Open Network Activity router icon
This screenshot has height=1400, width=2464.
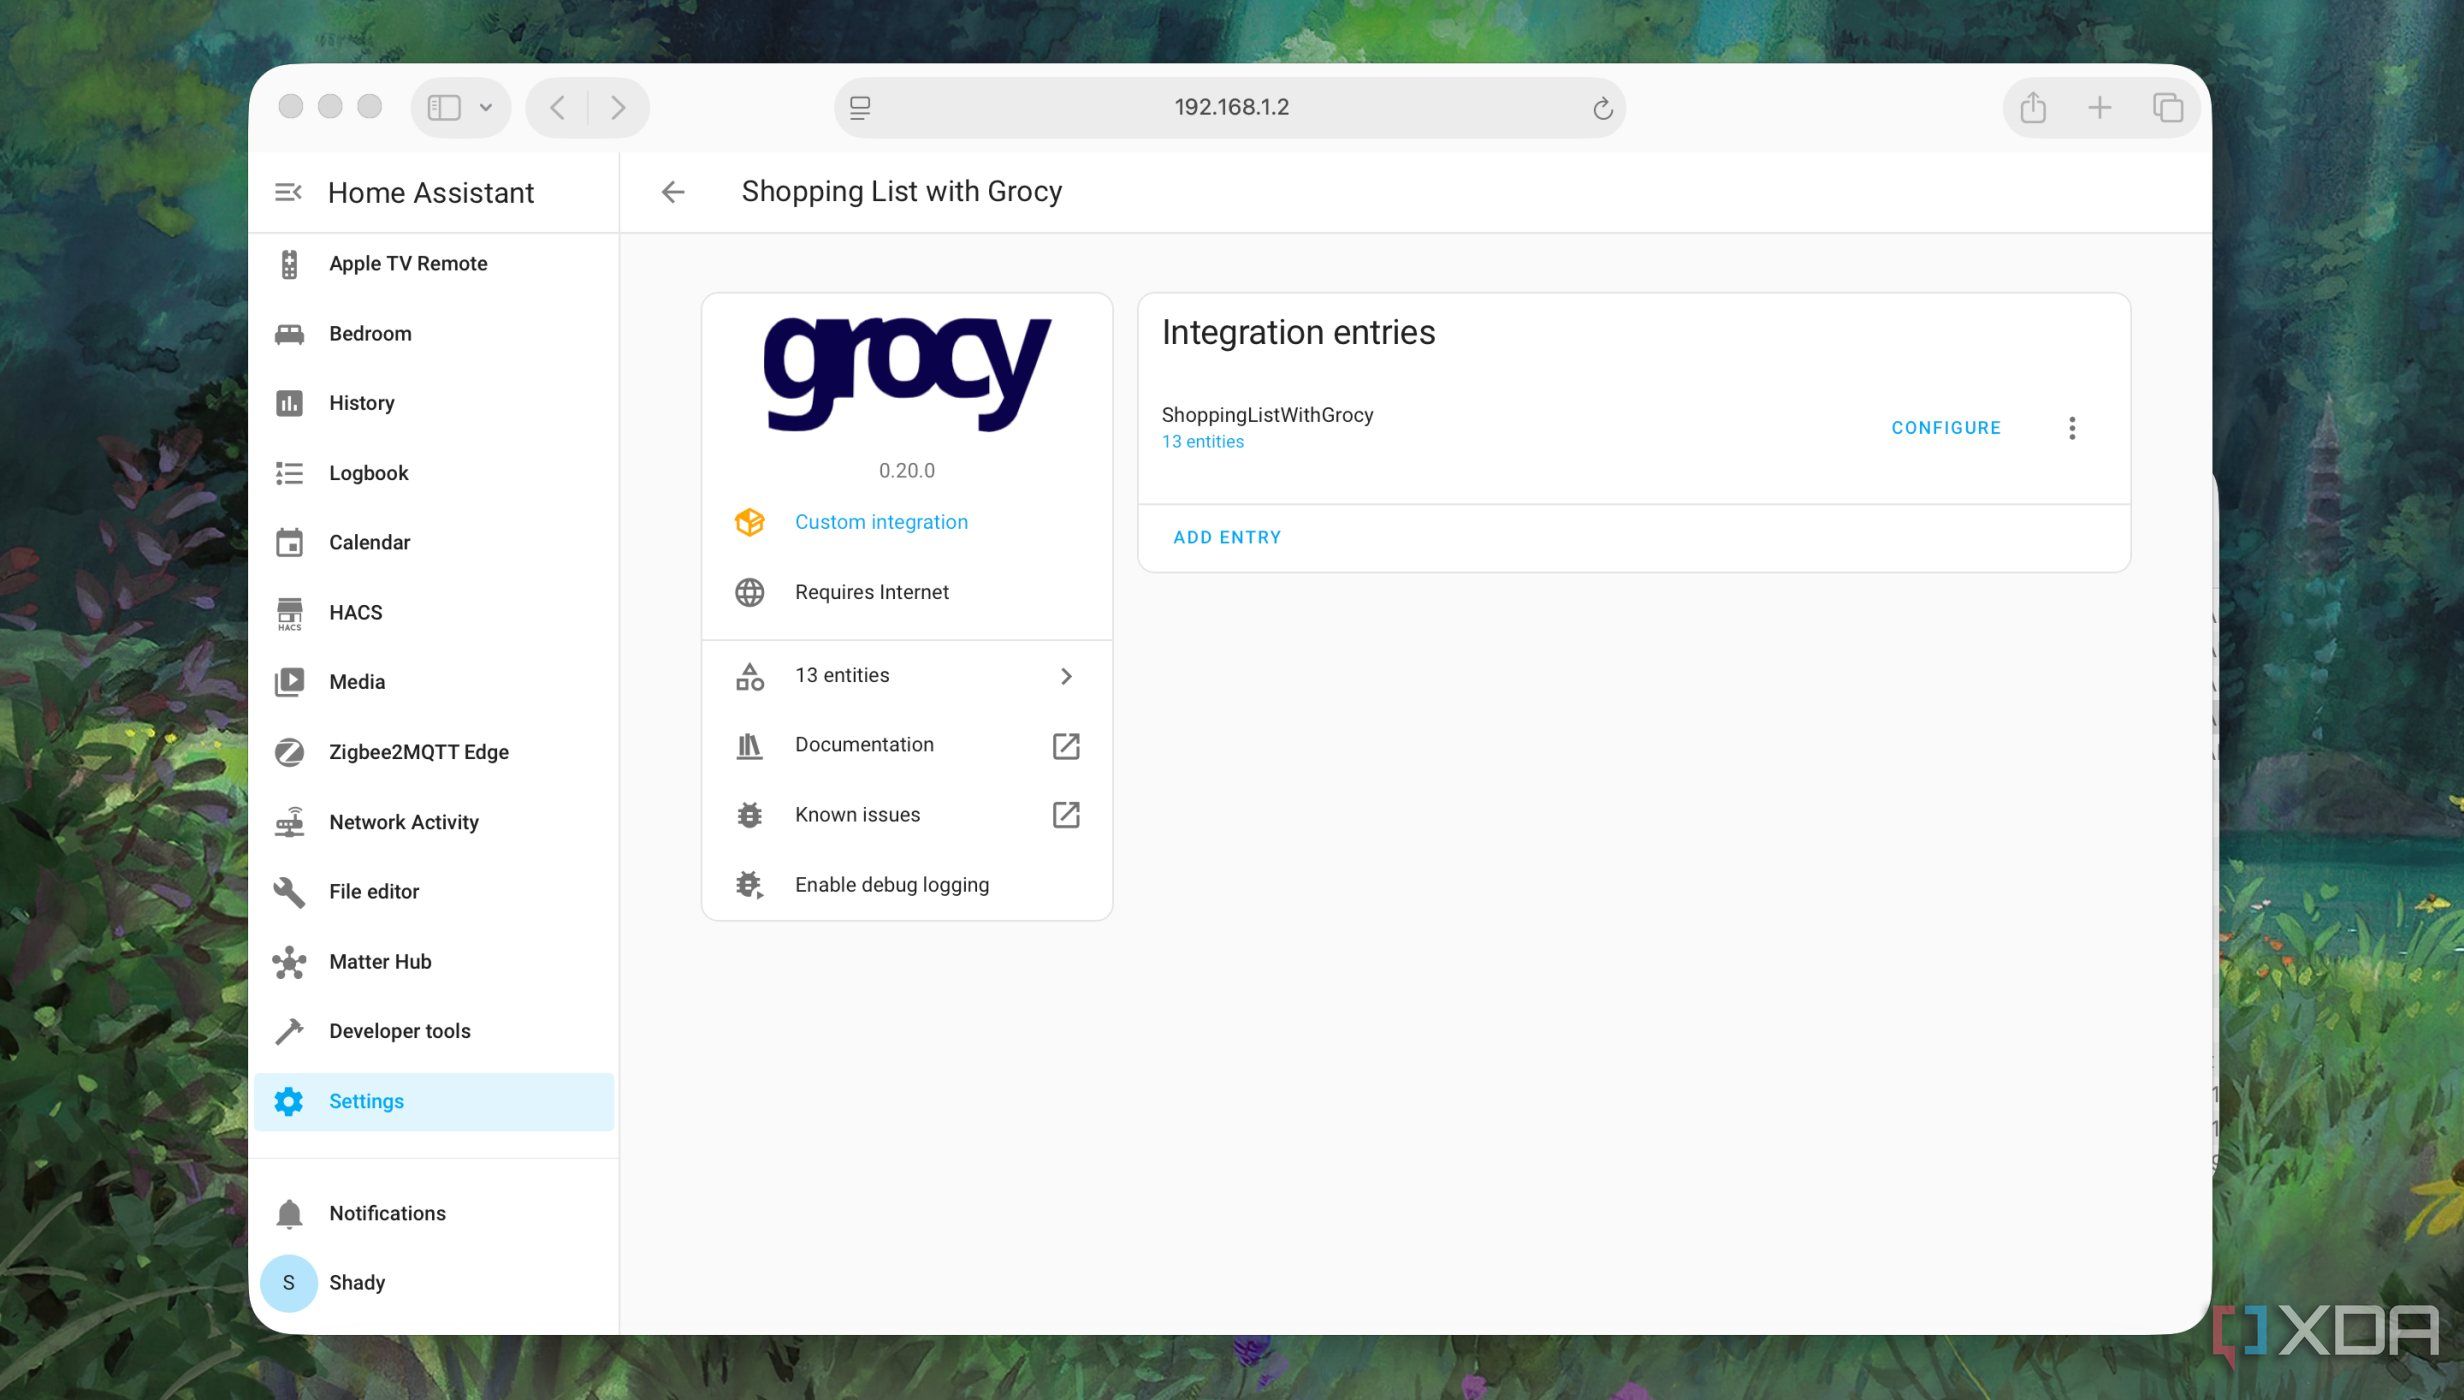(x=289, y=822)
